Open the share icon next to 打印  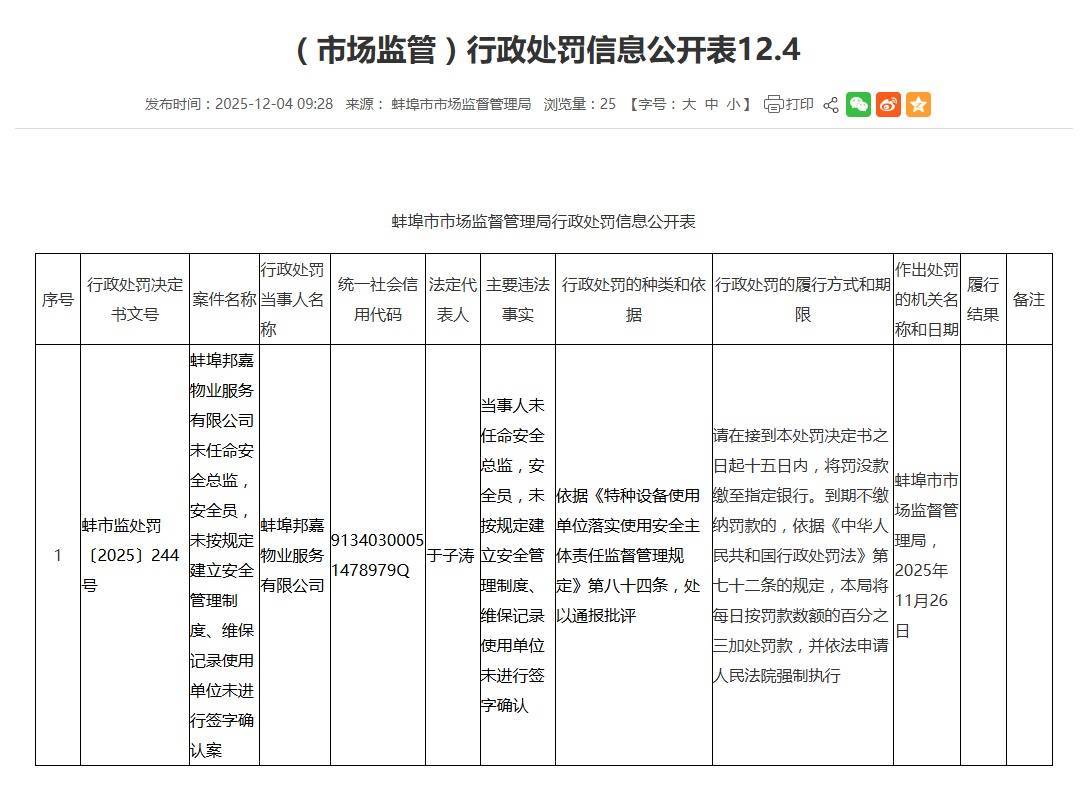click(830, 103)
